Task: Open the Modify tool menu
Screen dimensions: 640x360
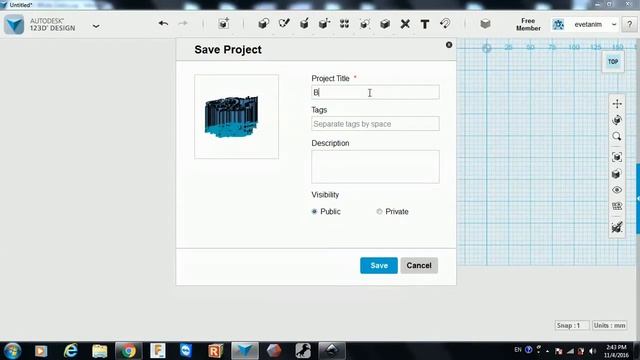Action: coord(324,24)
